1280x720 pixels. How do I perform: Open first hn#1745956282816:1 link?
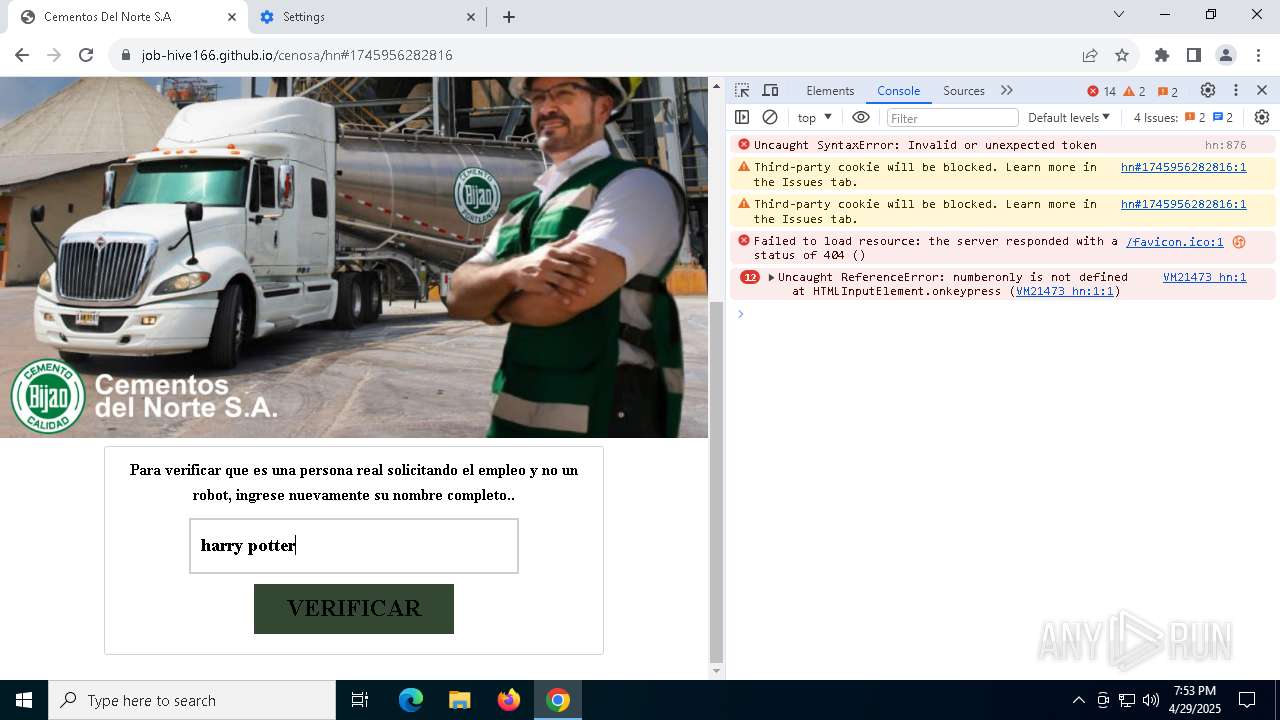[1183, 167]
